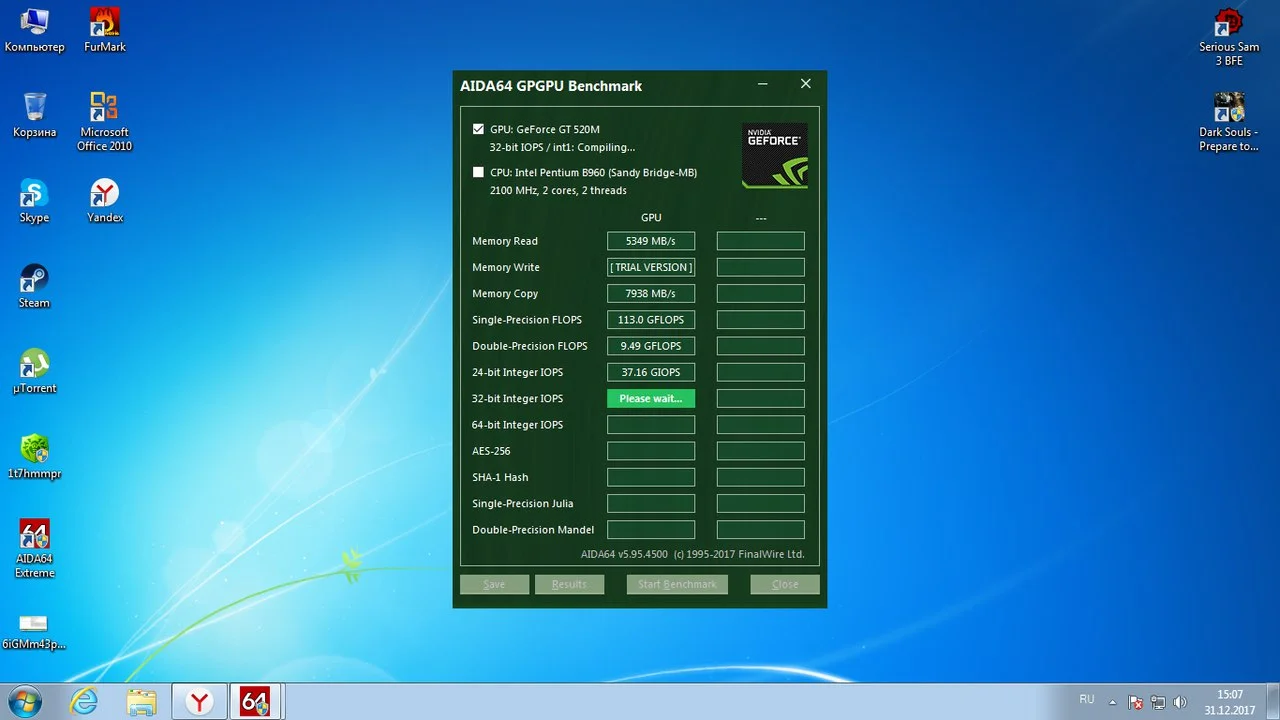Click the Memory Read 5349 MB/s result field
The width and height of the screenshot is (1280, 720).
click(x=650, y=241)
